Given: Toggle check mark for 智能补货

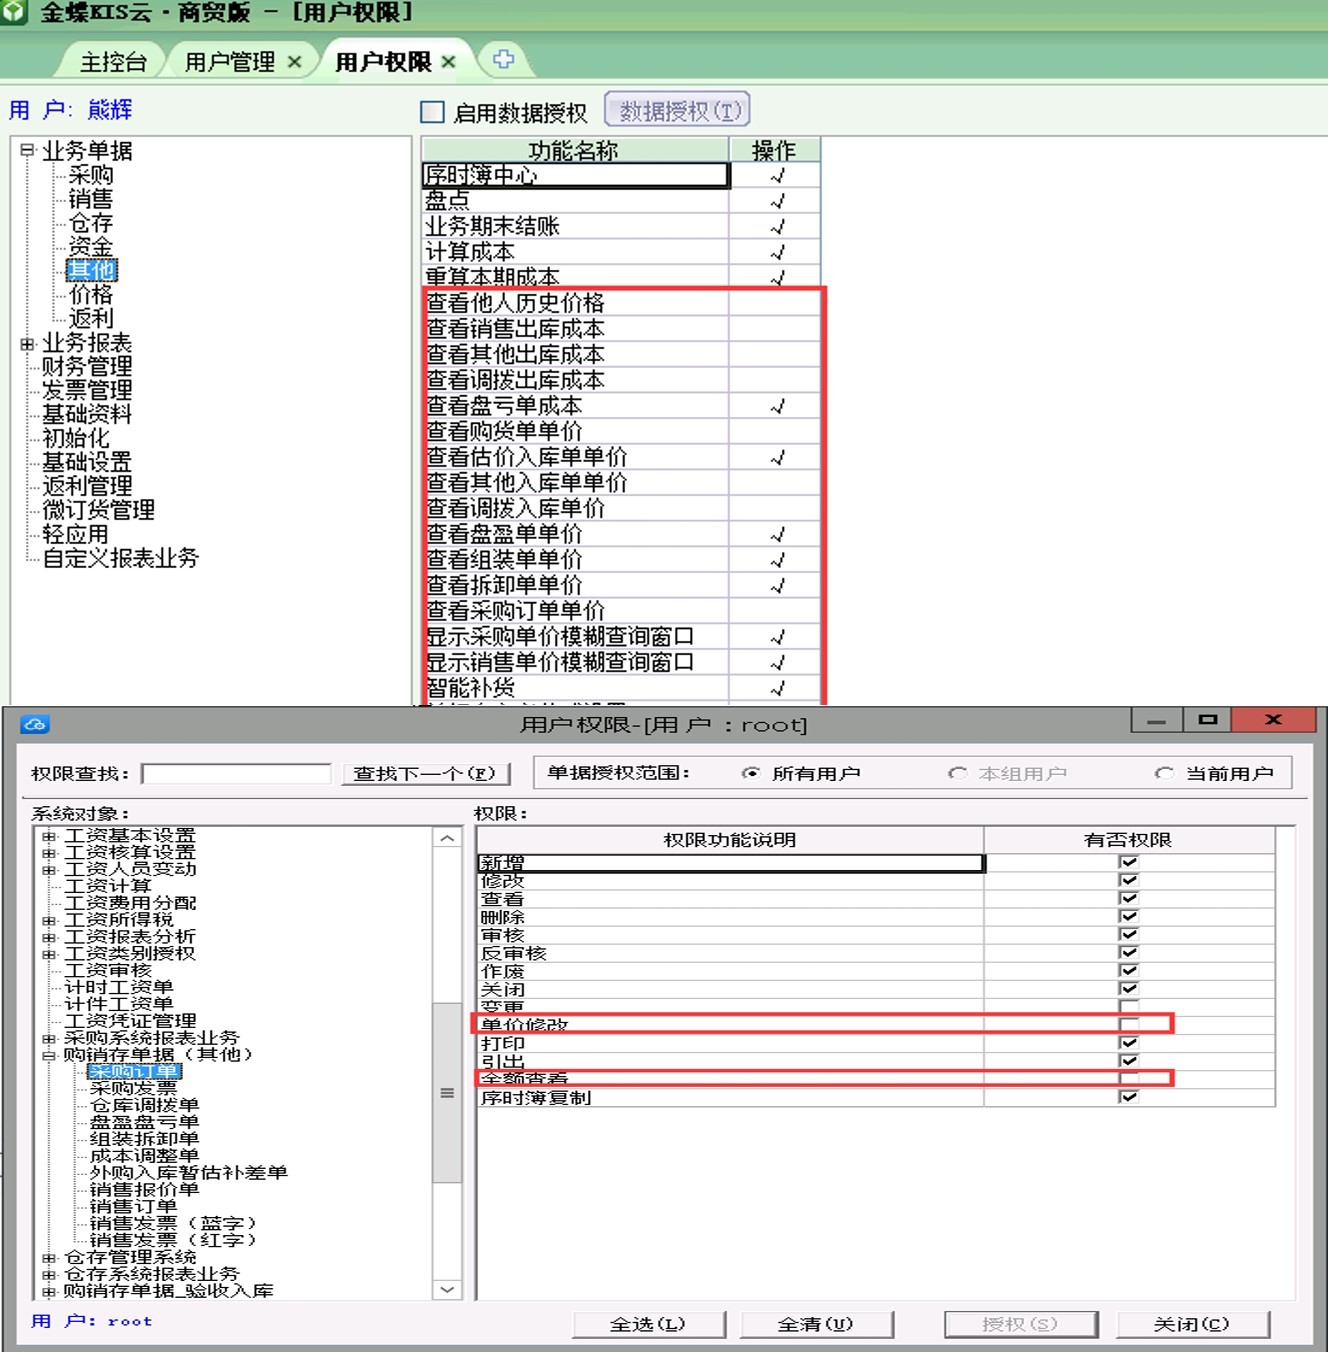Looking at the screenshot, I should 777,688.
